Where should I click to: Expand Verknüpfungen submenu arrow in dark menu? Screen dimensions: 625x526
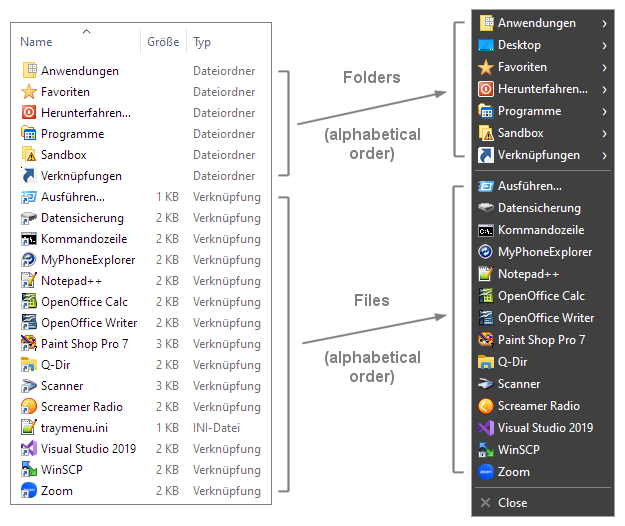click(x=605, y=155)
